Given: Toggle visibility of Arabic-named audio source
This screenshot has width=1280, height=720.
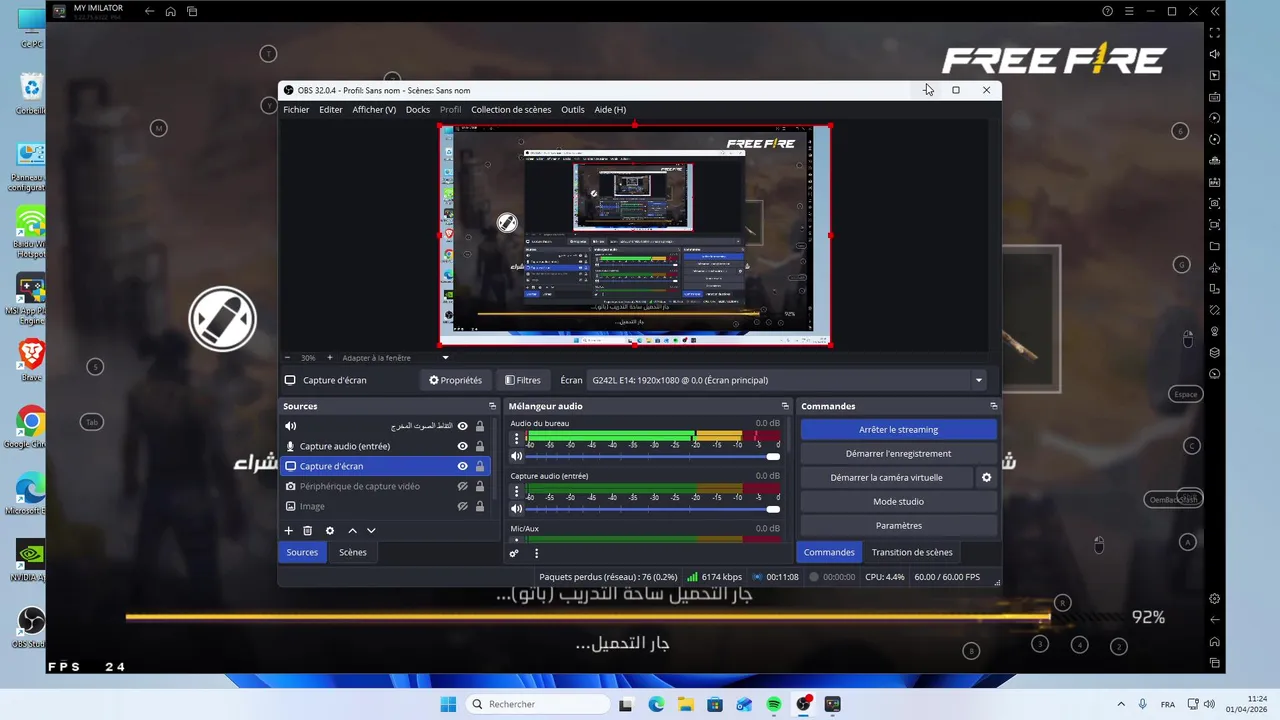Looking at the screenshot, I should (462, 426).
